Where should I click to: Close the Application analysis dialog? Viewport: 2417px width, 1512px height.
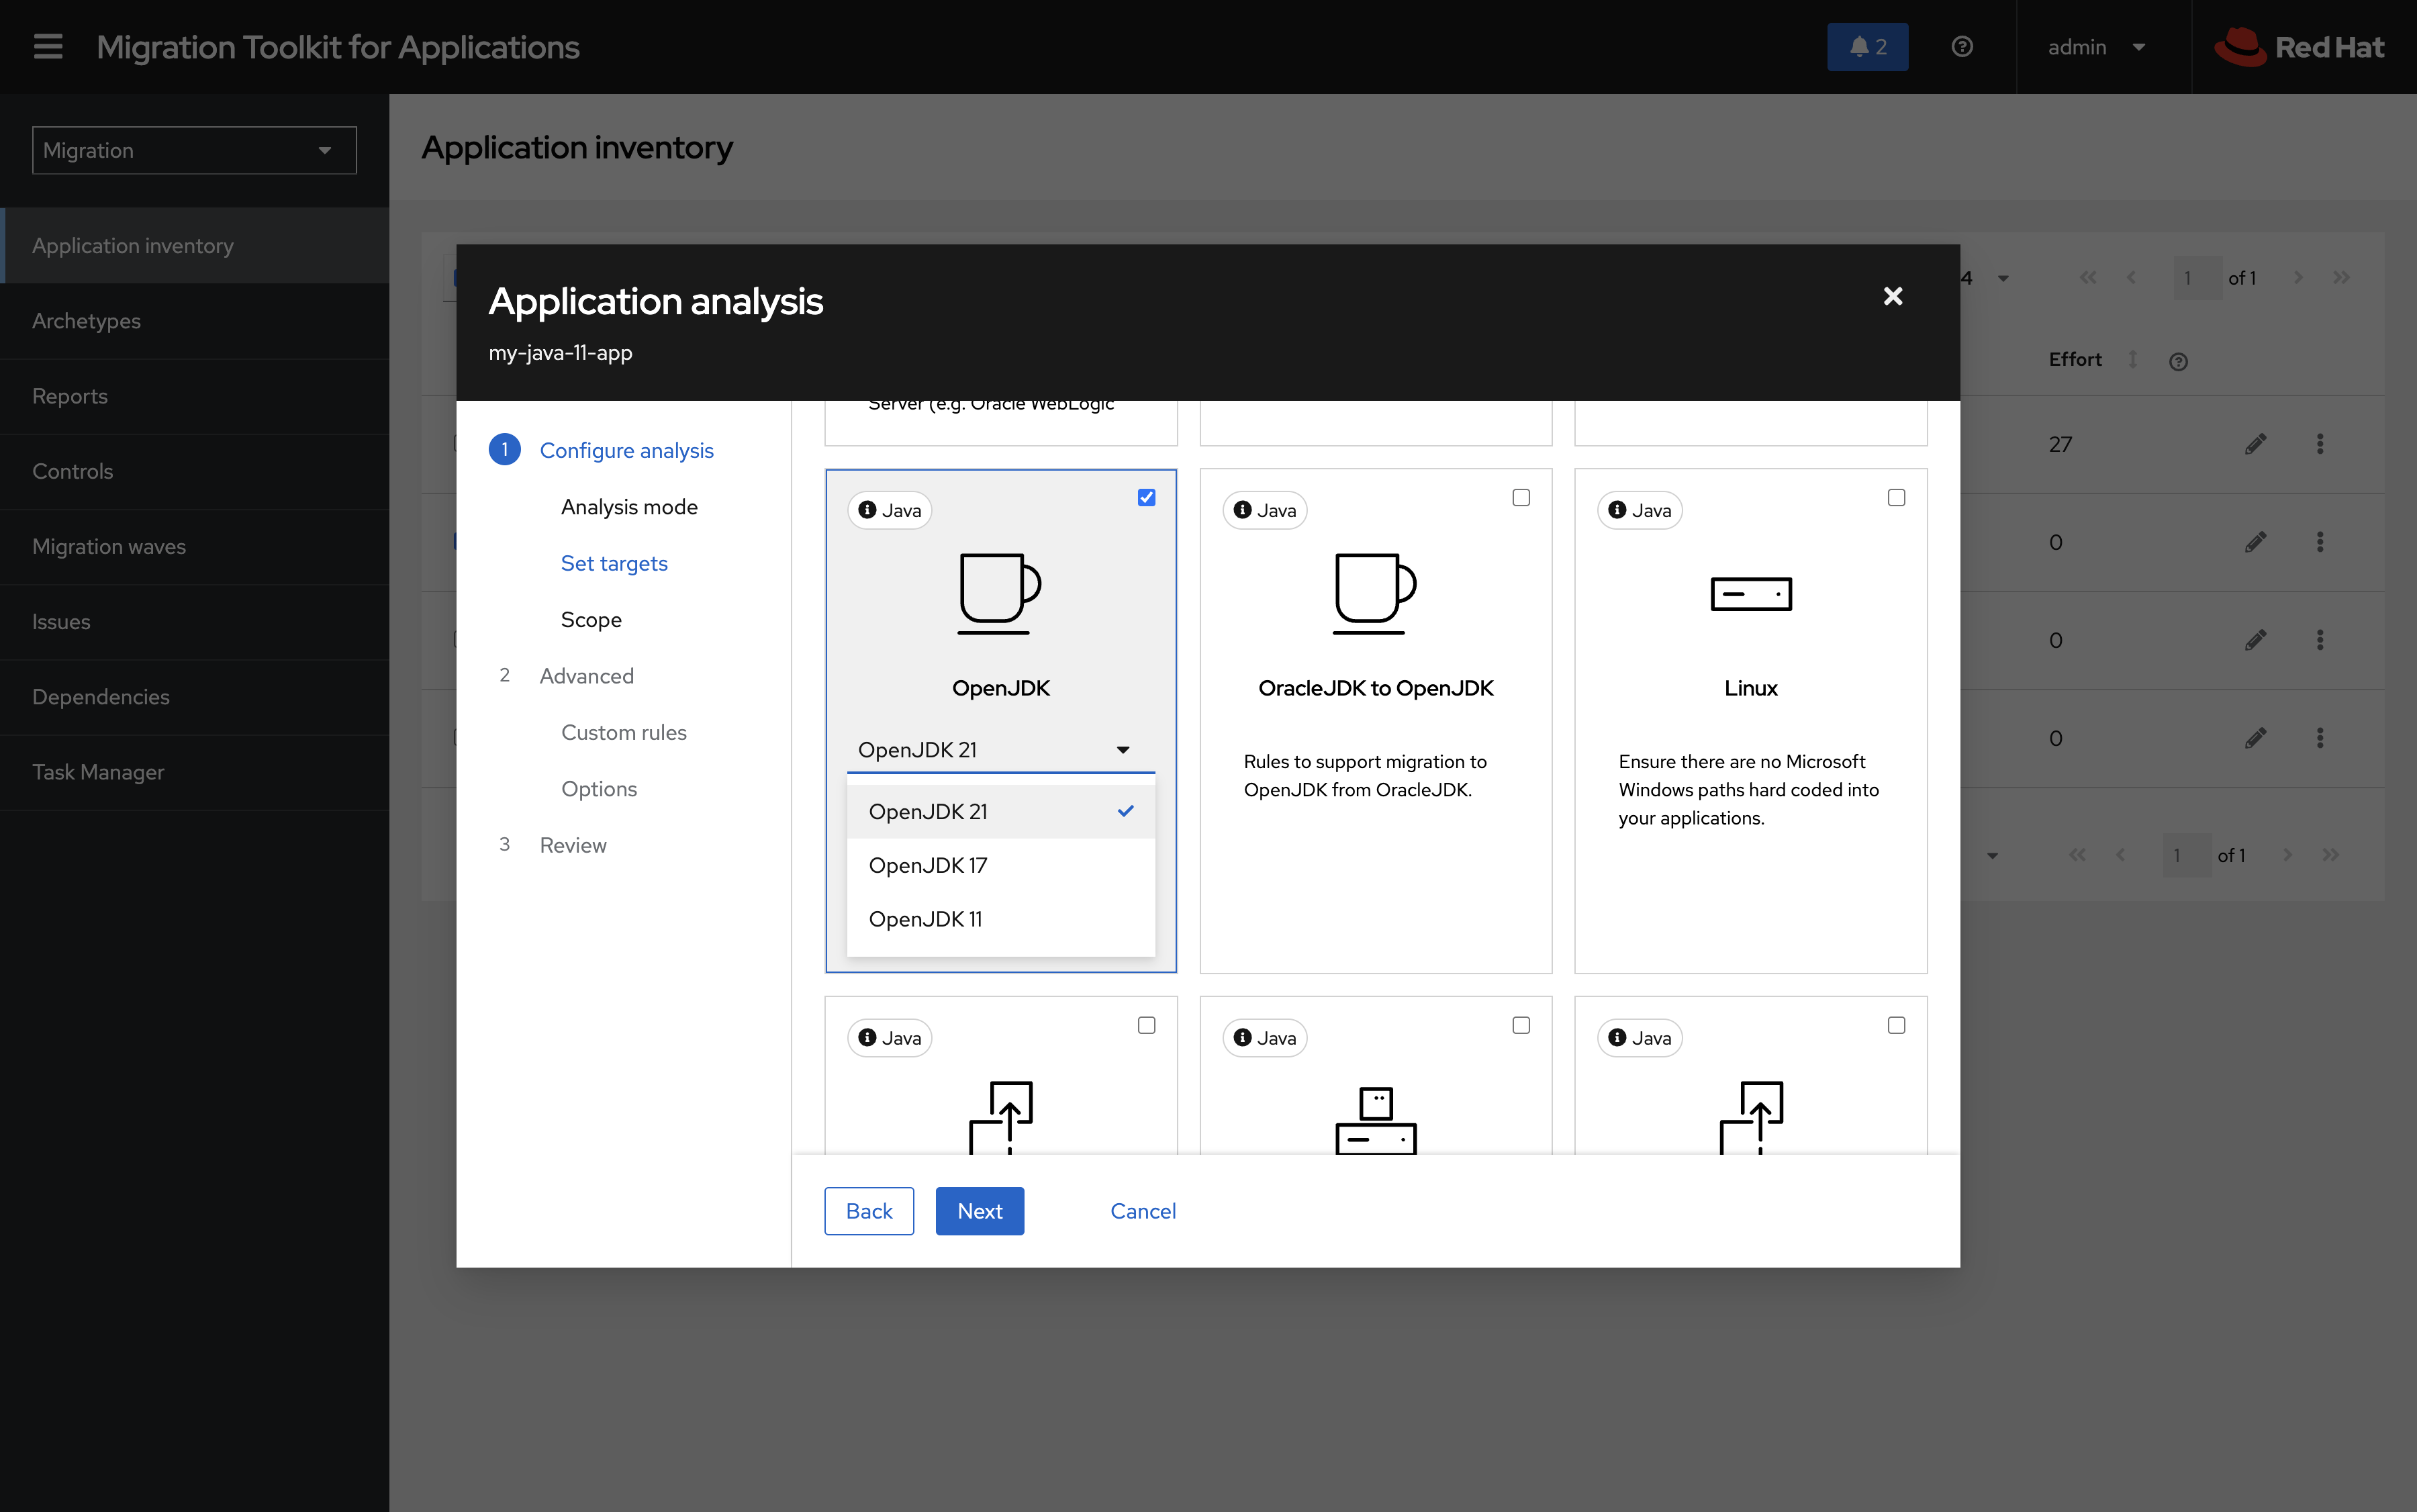pos(1892,296)
